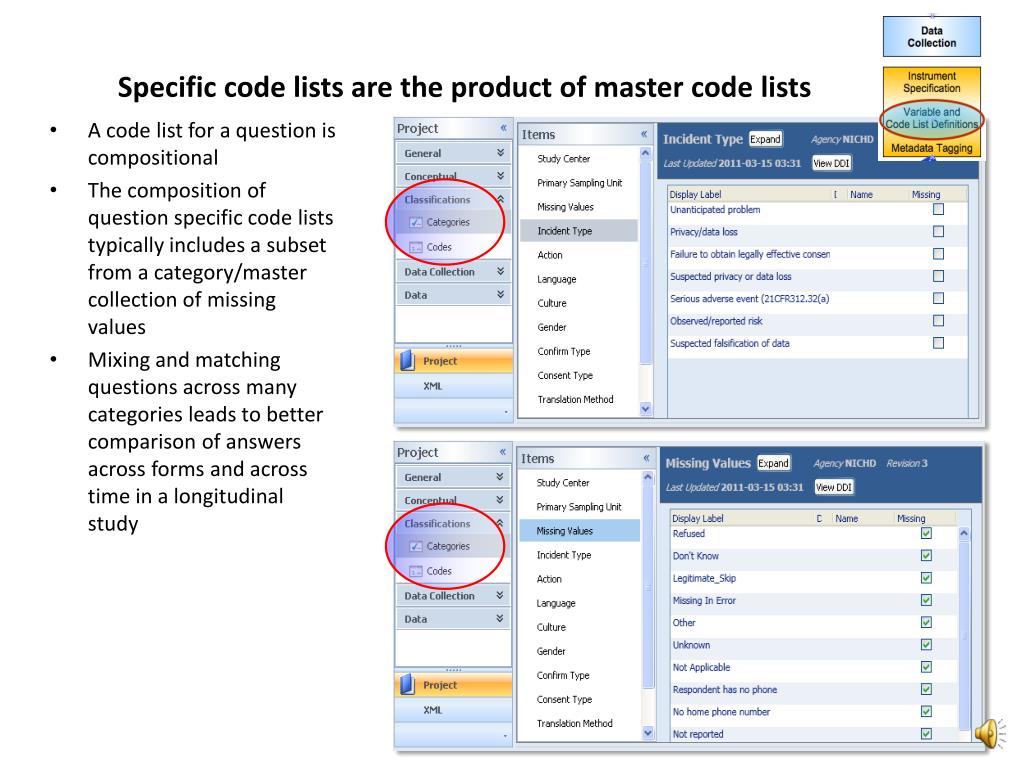Expand Data section in upper Project panel
Screen dimensions: 1024x768
point(500,295)
